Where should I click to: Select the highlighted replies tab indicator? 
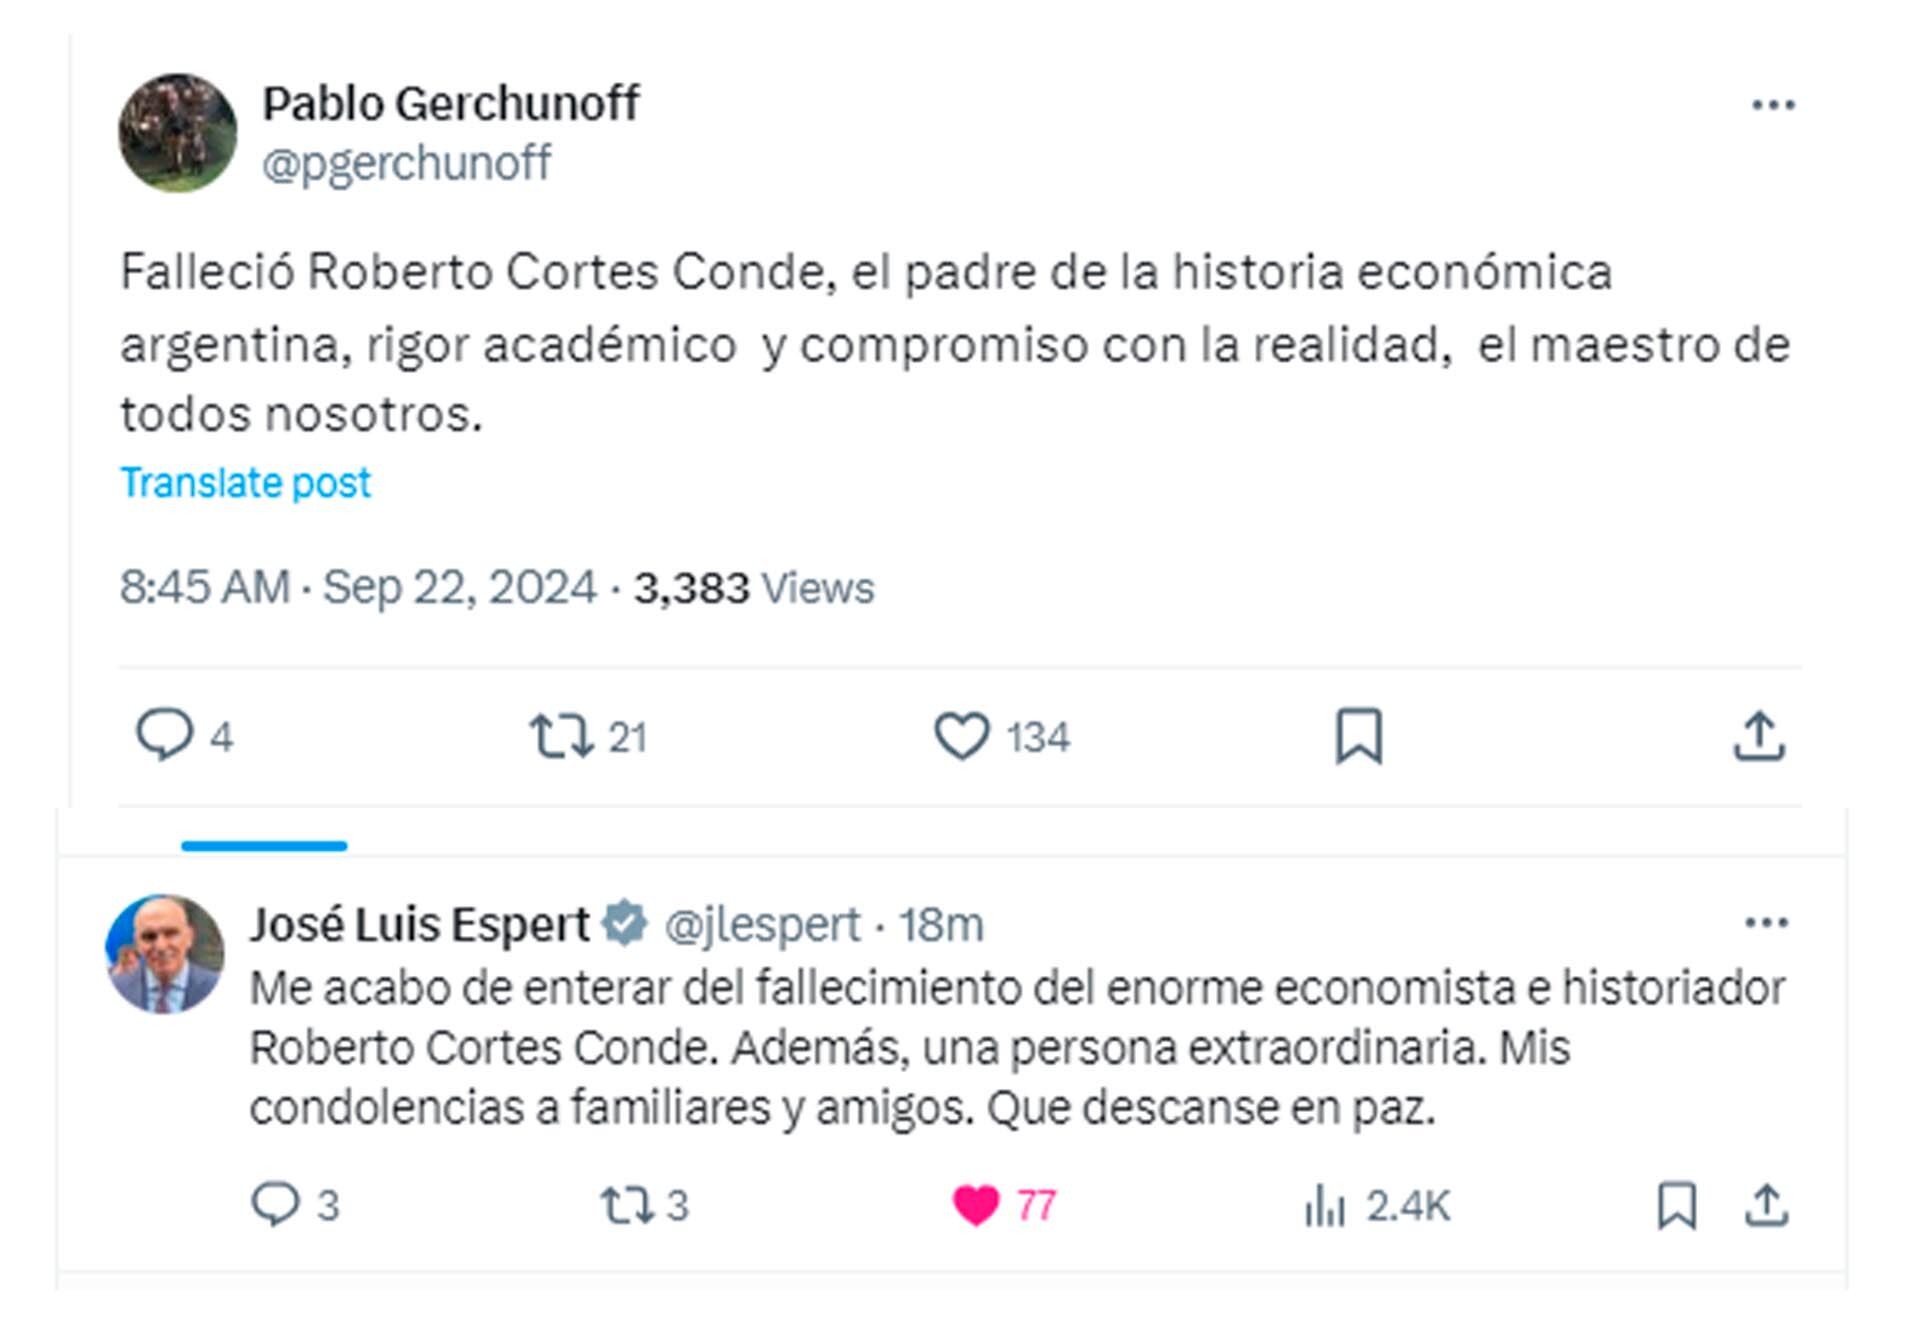[264, 846]
